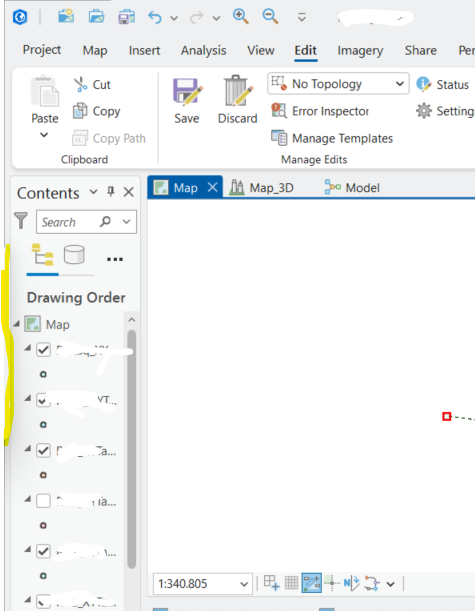This screenshot has width=475, height=611.
Task: Switch to the Insert ribbon tab
Action: pos(144,50)
